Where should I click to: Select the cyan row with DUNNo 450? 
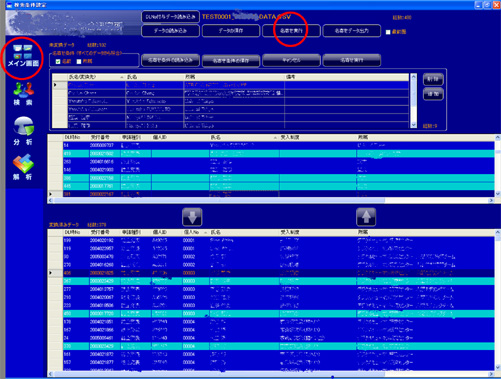pyautogui.click(x=278, y=313)
